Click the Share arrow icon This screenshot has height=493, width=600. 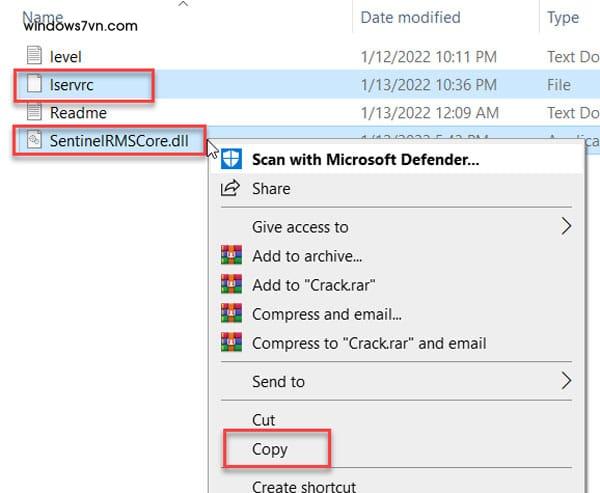231,188
